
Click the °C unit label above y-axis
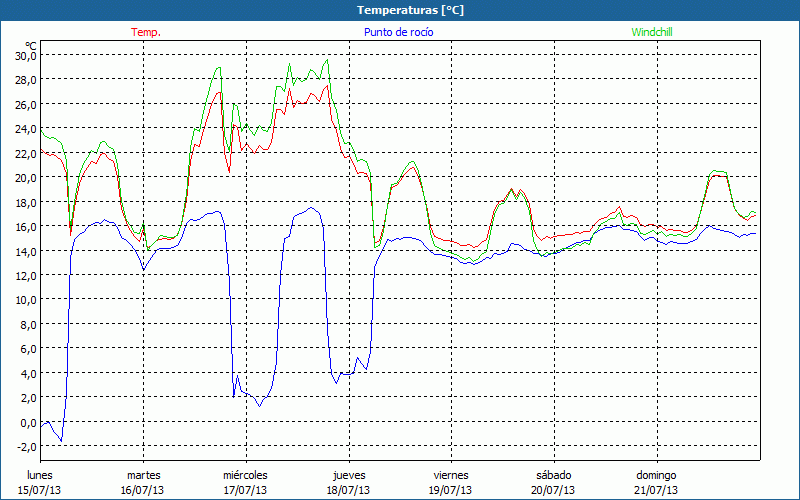(x=31, y=45)
